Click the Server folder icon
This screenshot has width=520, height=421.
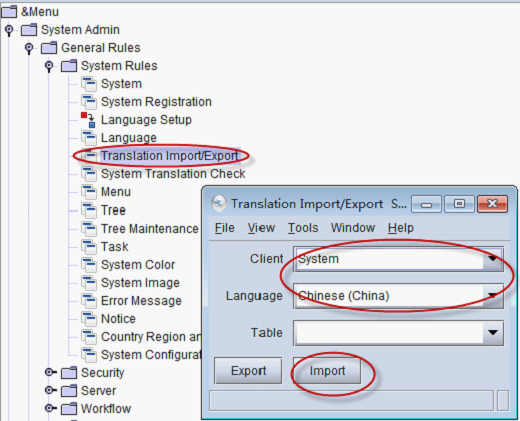pyautogui.click(x=69, y=391)
